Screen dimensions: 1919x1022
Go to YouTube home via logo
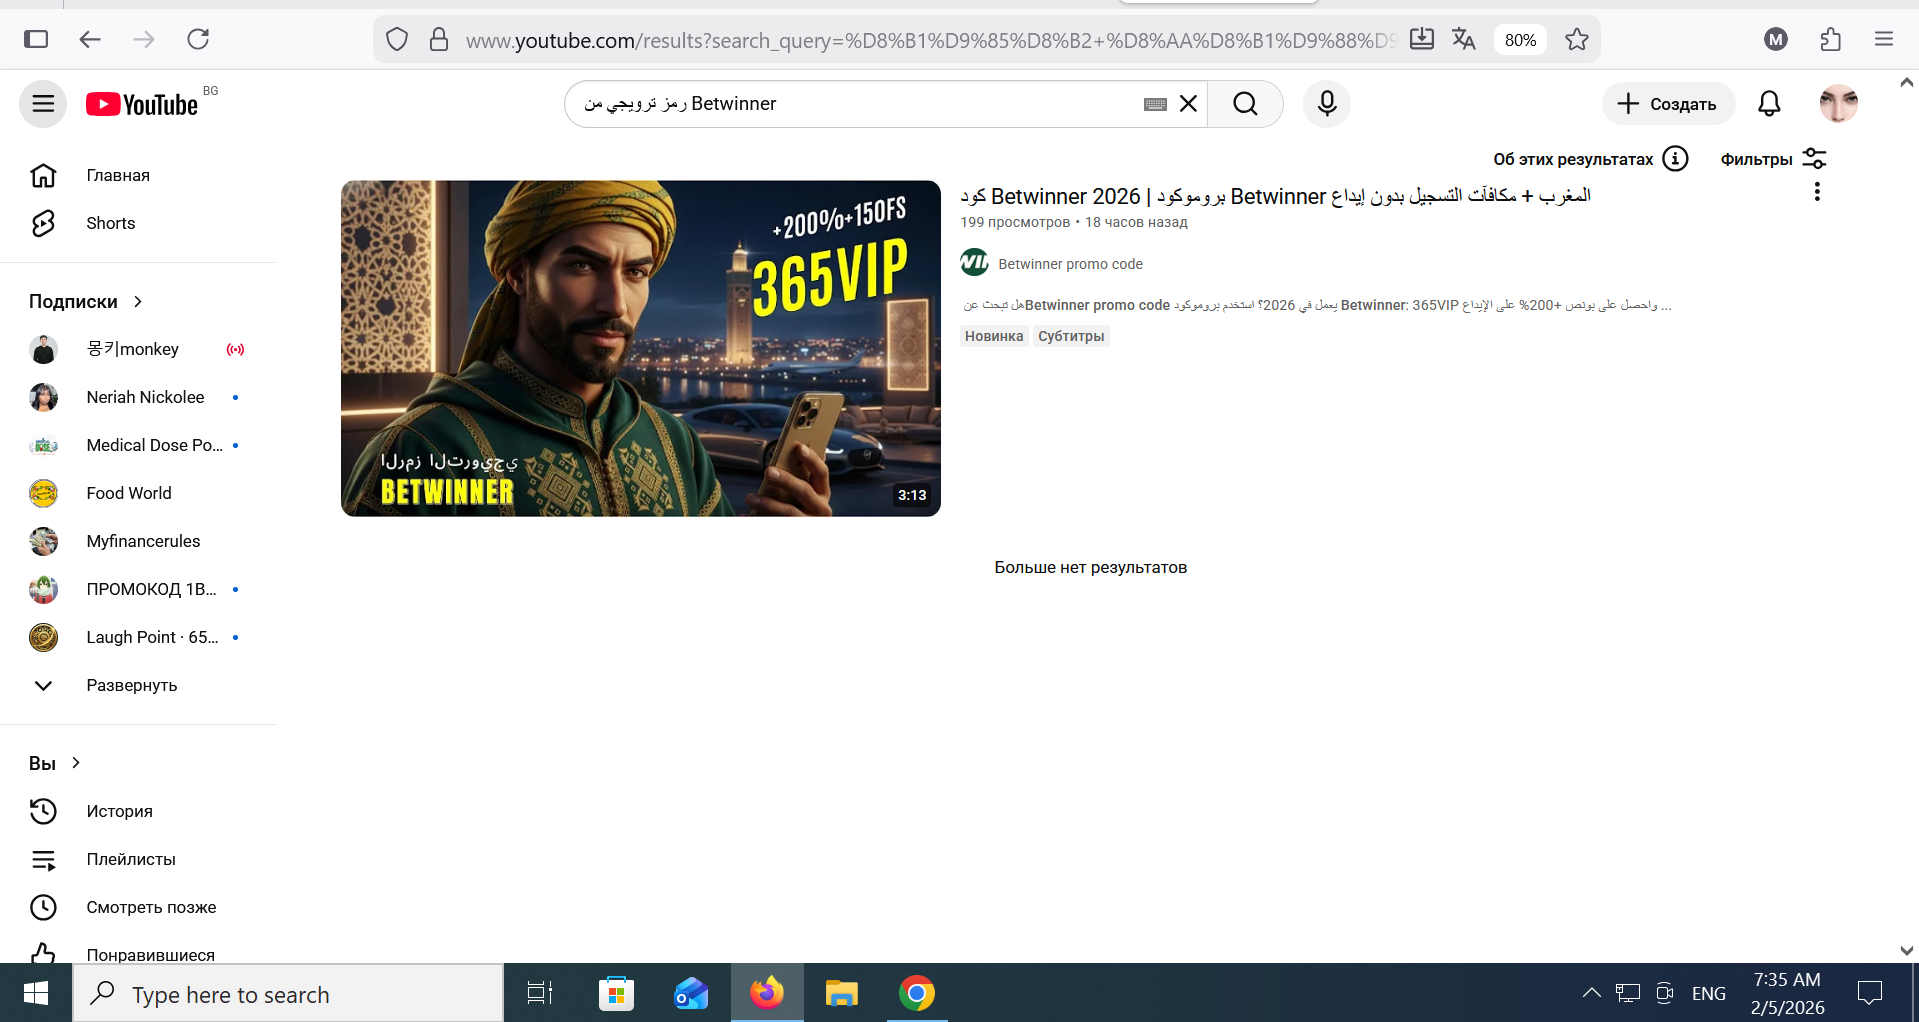point(142,104)
